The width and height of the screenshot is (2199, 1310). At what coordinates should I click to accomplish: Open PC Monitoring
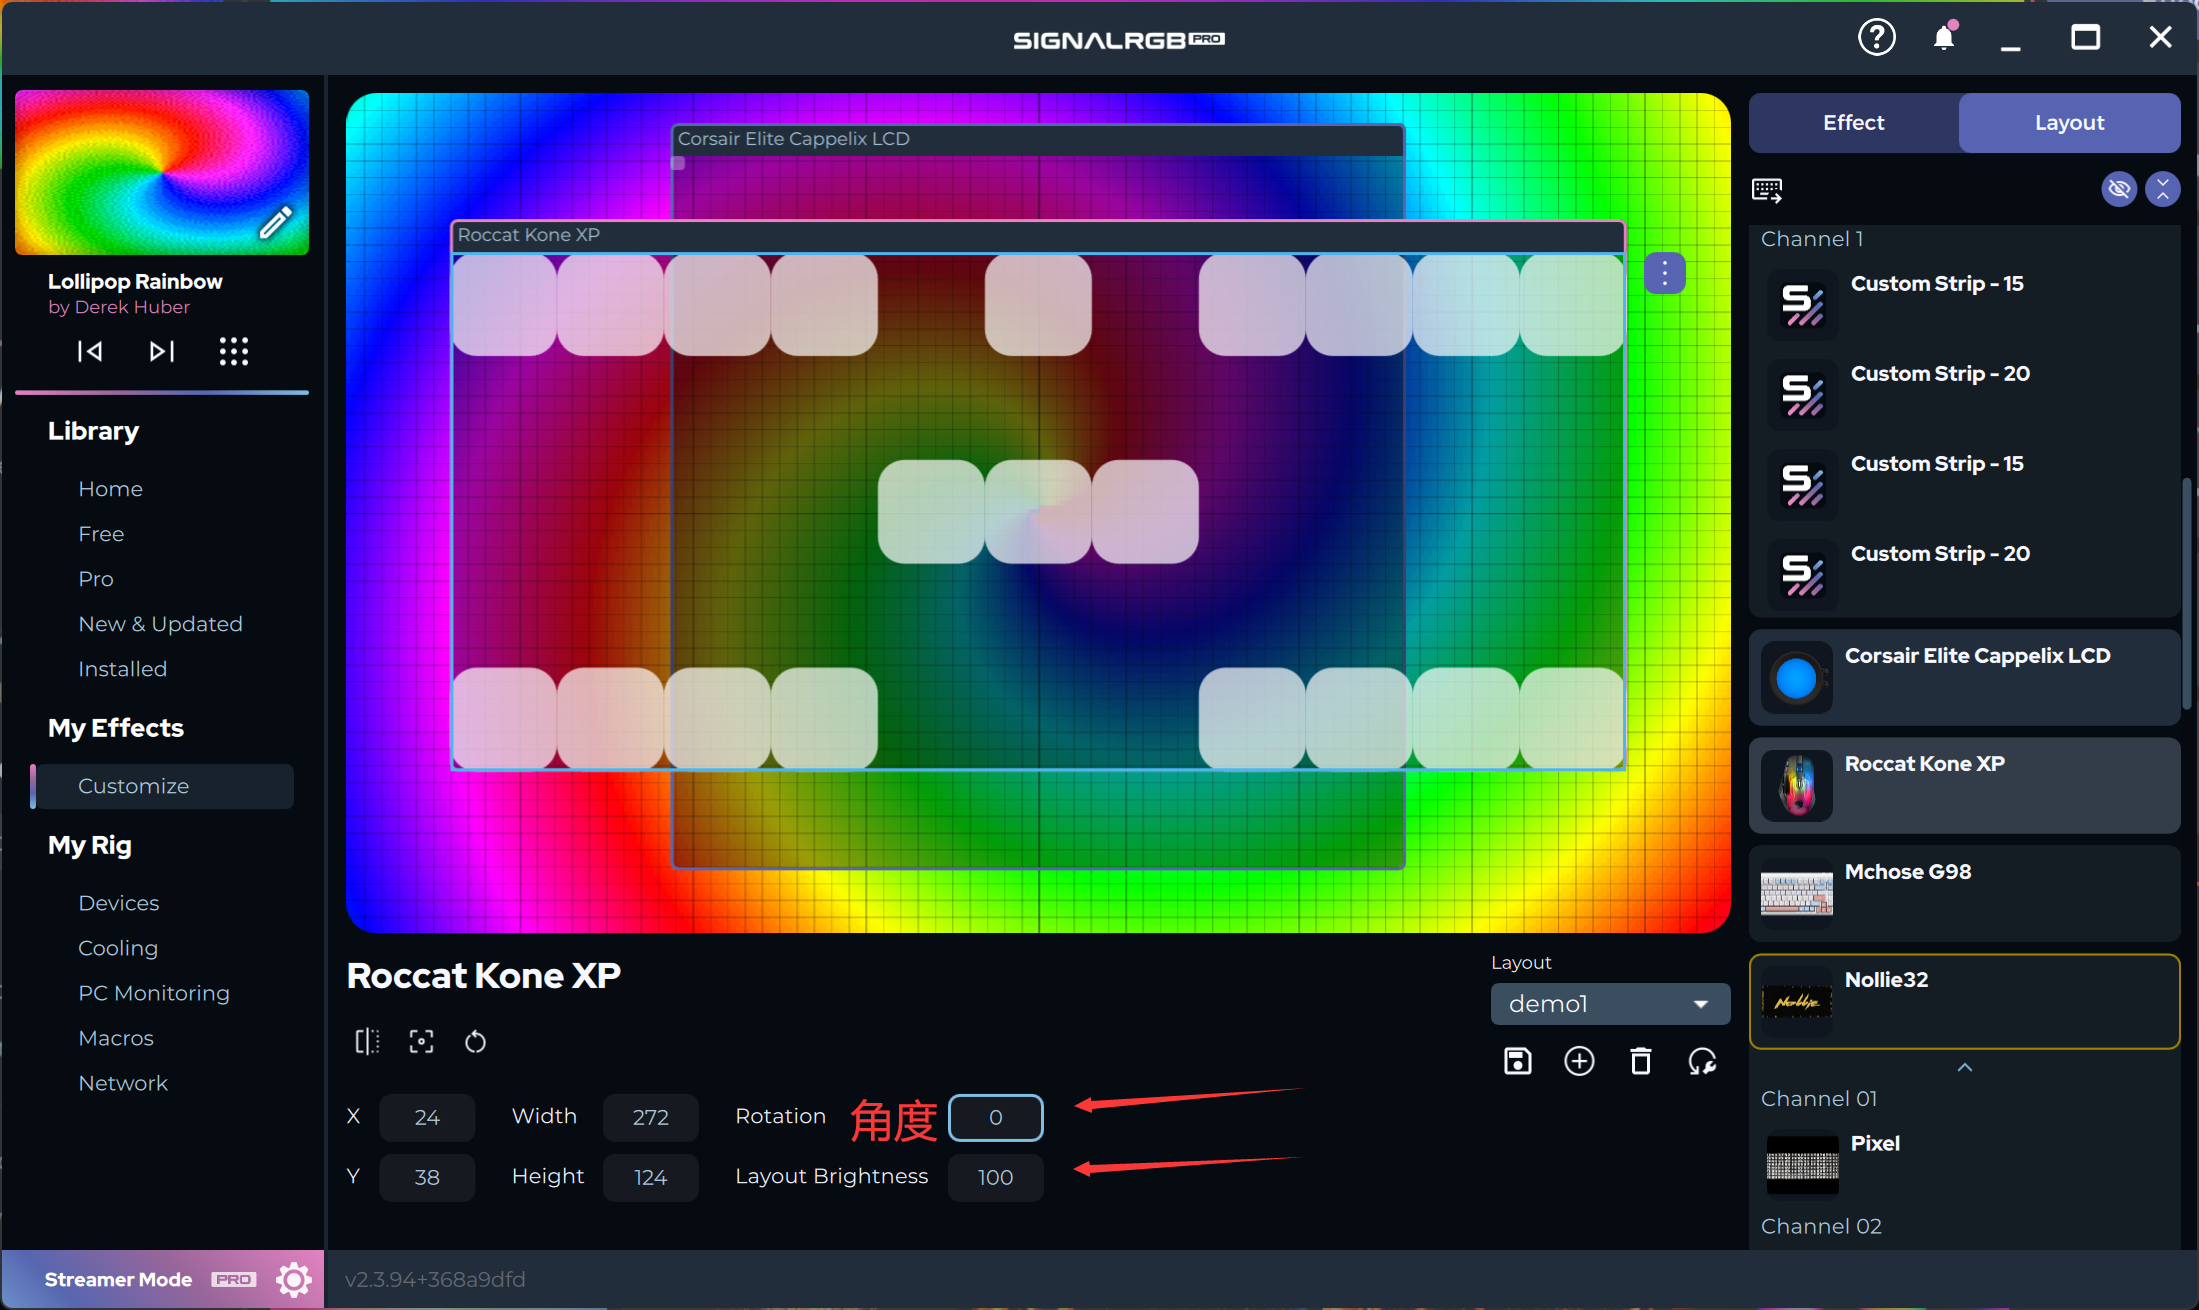pyautogui.click(x=154, y=993)
